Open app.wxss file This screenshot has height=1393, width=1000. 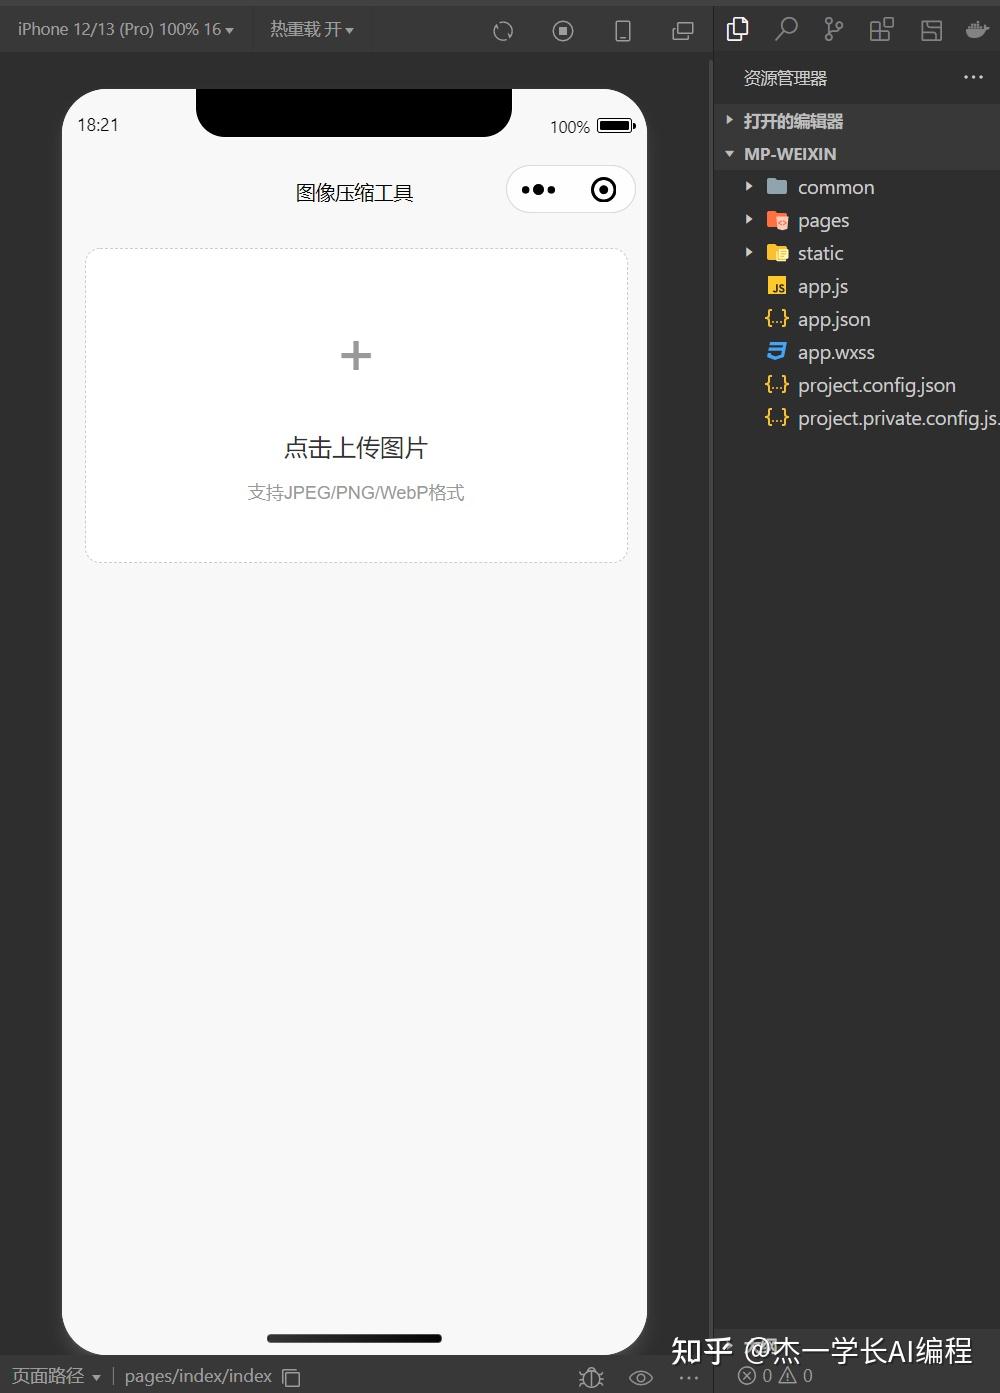point(857,352)
